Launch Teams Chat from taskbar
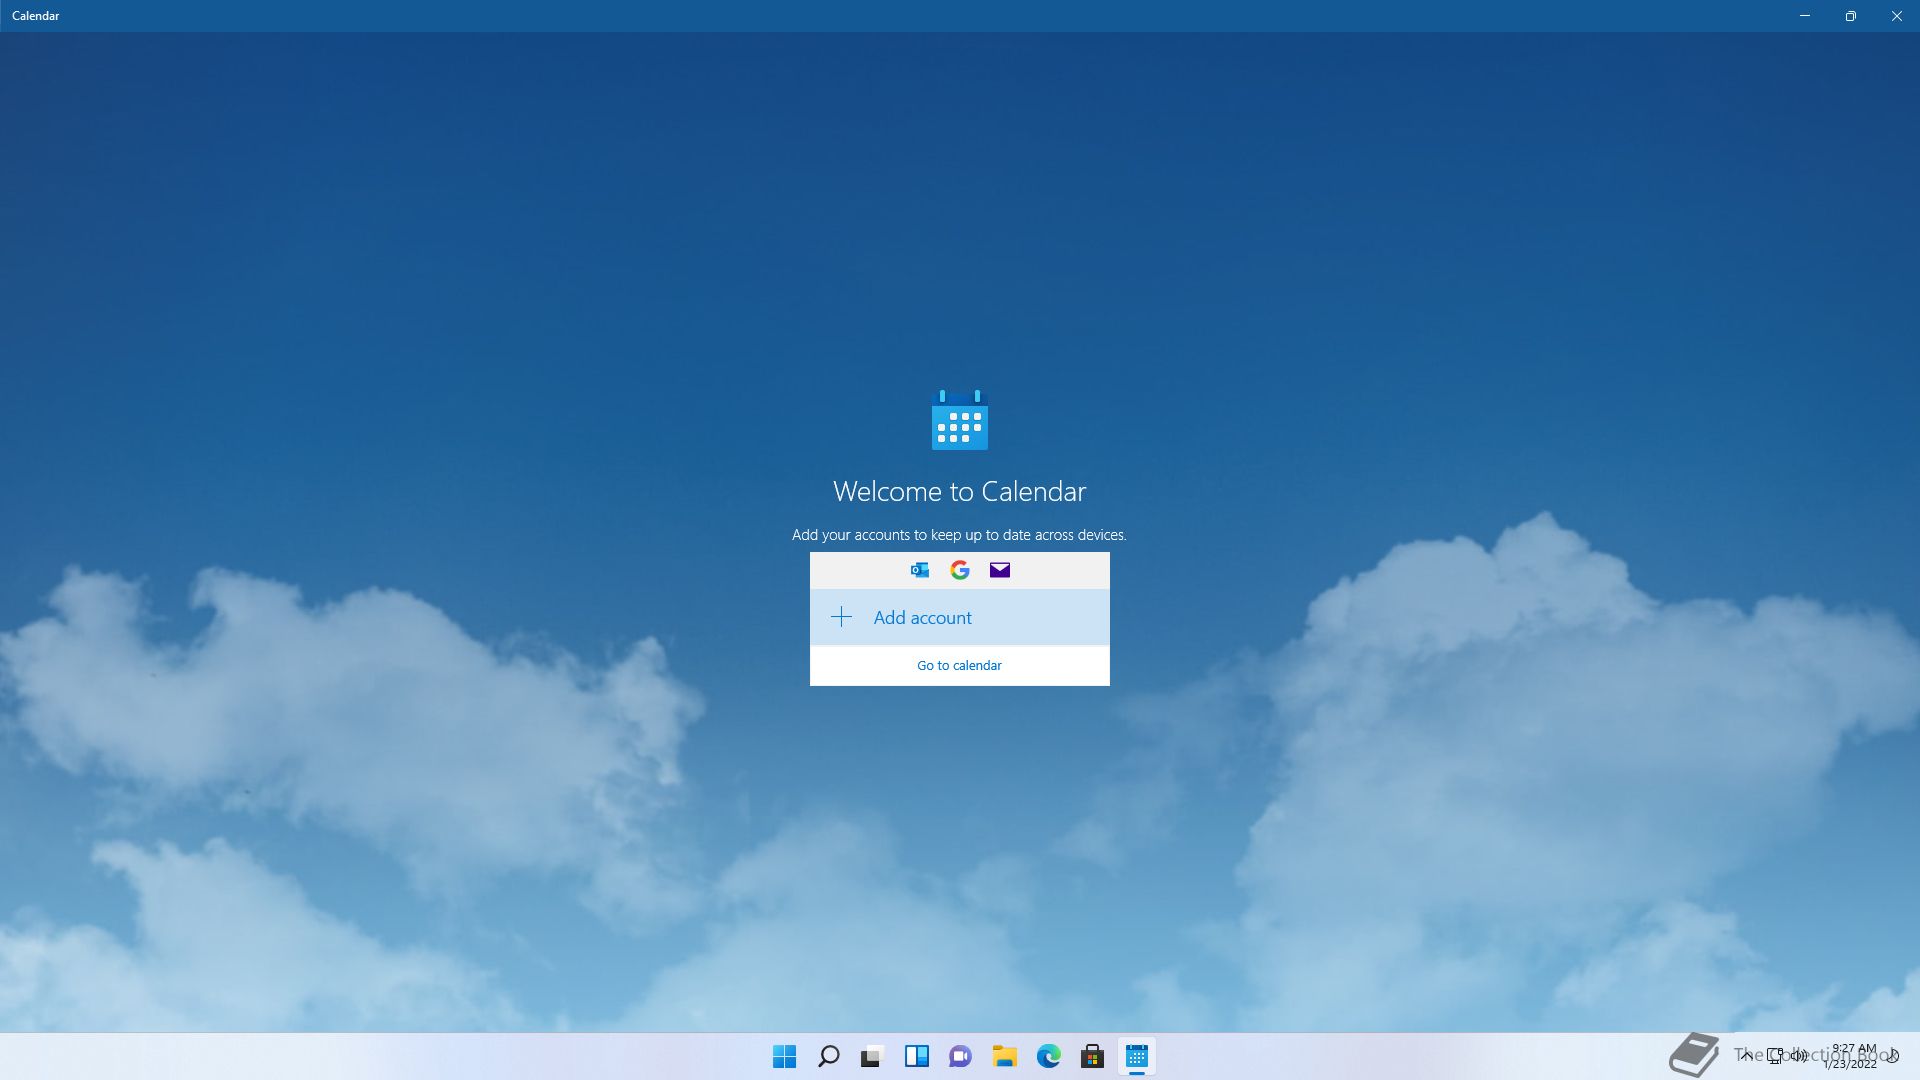The image size is (1920, 1080). pos(961,1056)
